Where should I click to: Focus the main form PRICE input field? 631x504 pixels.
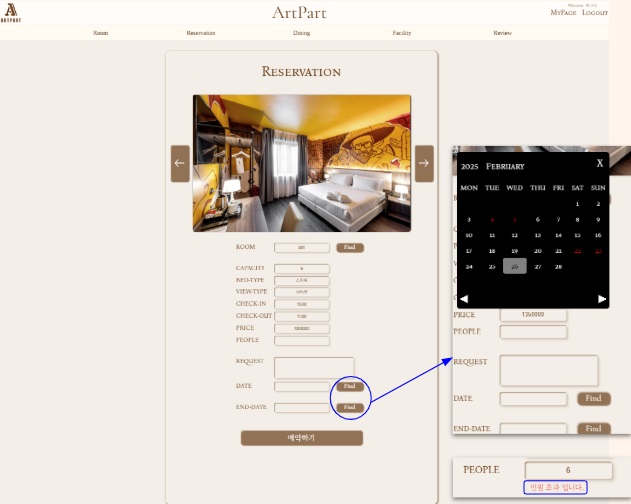tap(302, 328)
